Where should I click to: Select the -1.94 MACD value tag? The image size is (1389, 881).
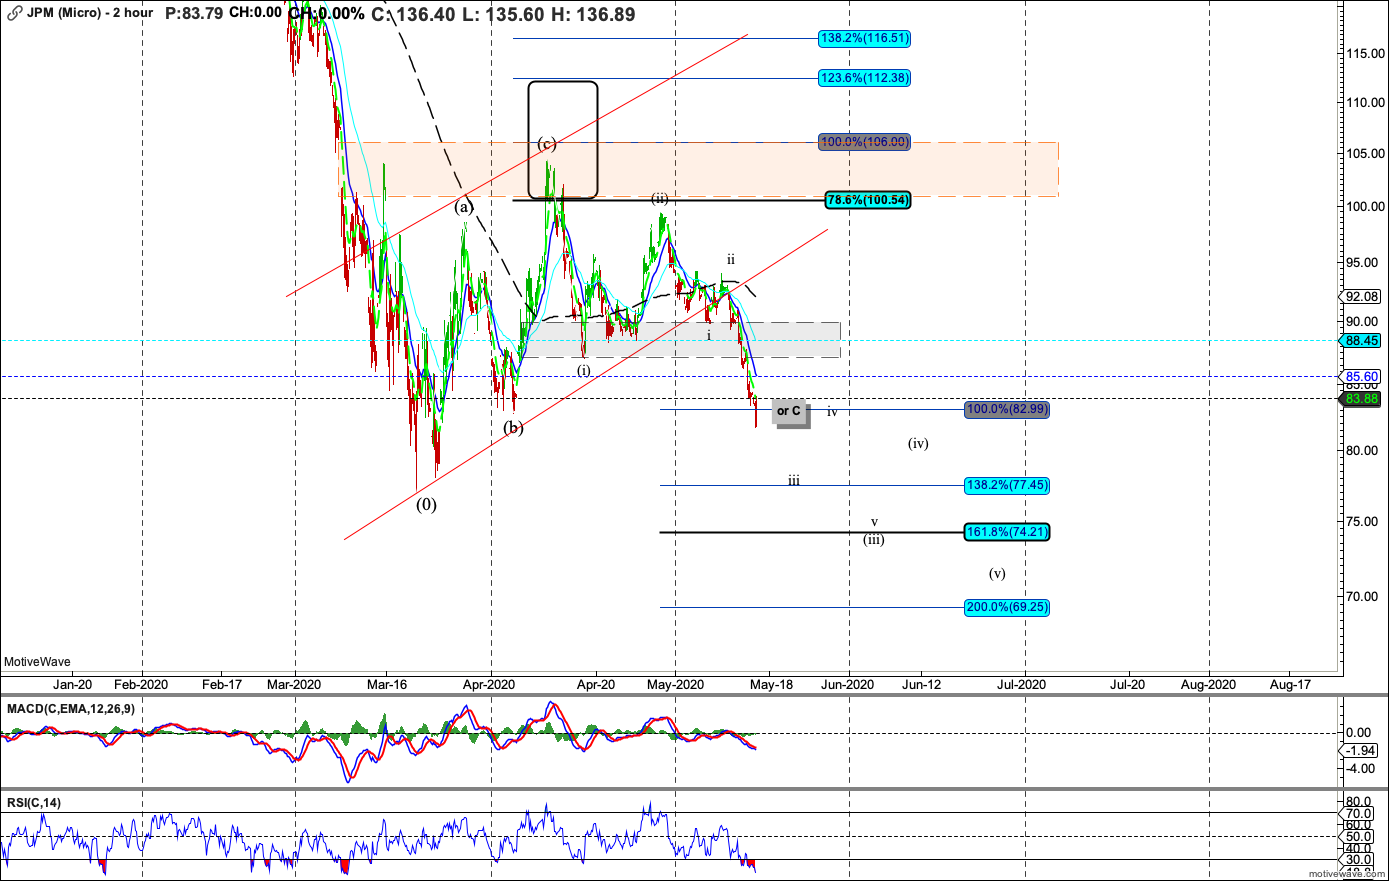pos(1362,750)
